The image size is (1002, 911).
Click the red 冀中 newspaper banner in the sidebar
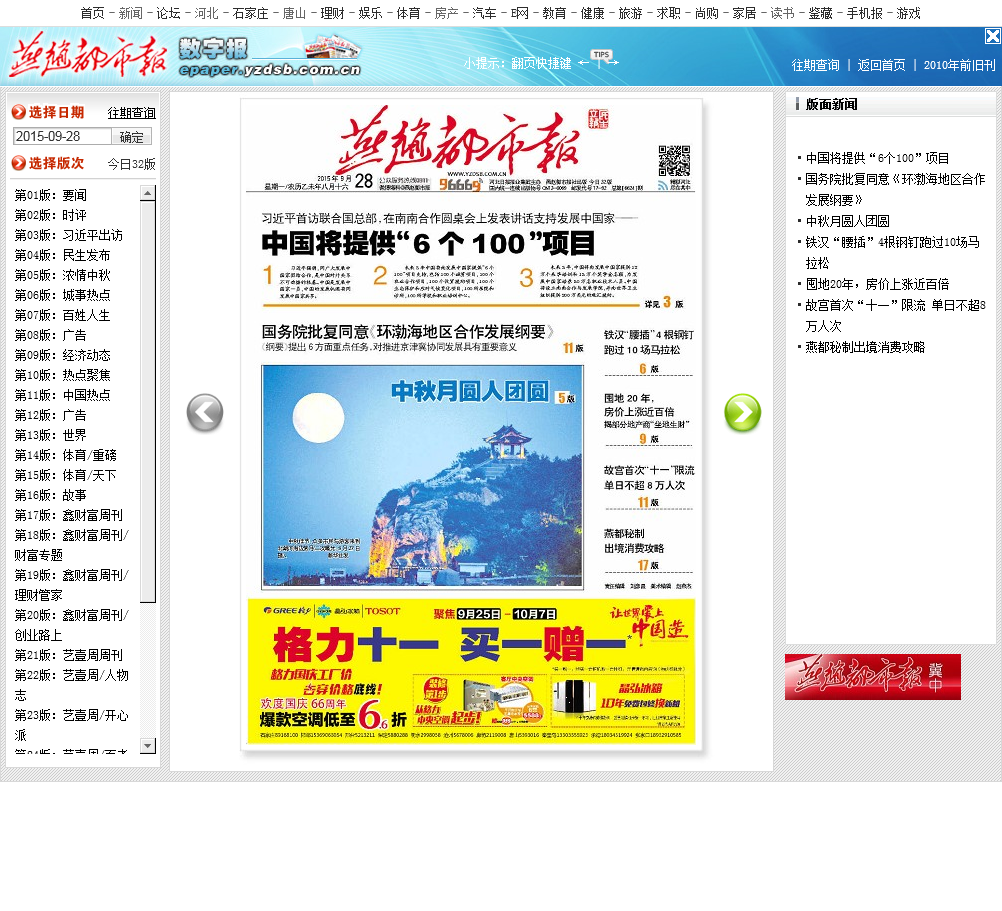pyautogui.click(x=872, y=677)
